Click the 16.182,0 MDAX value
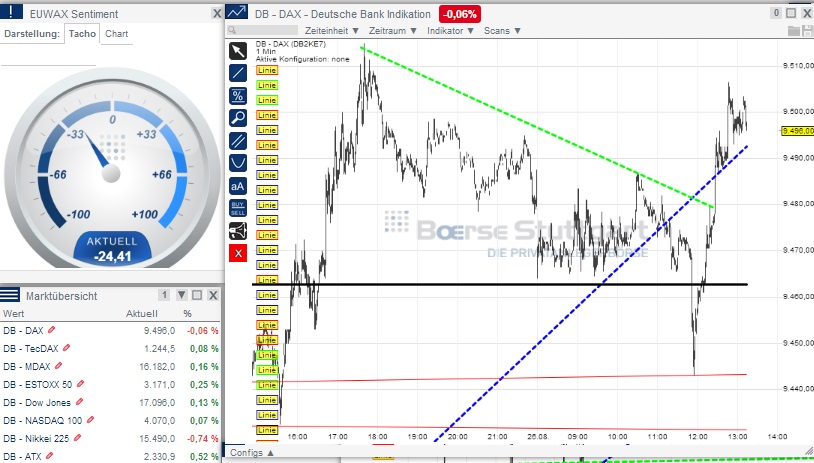This screenshot has height=463, width=814. pos(157,366)
